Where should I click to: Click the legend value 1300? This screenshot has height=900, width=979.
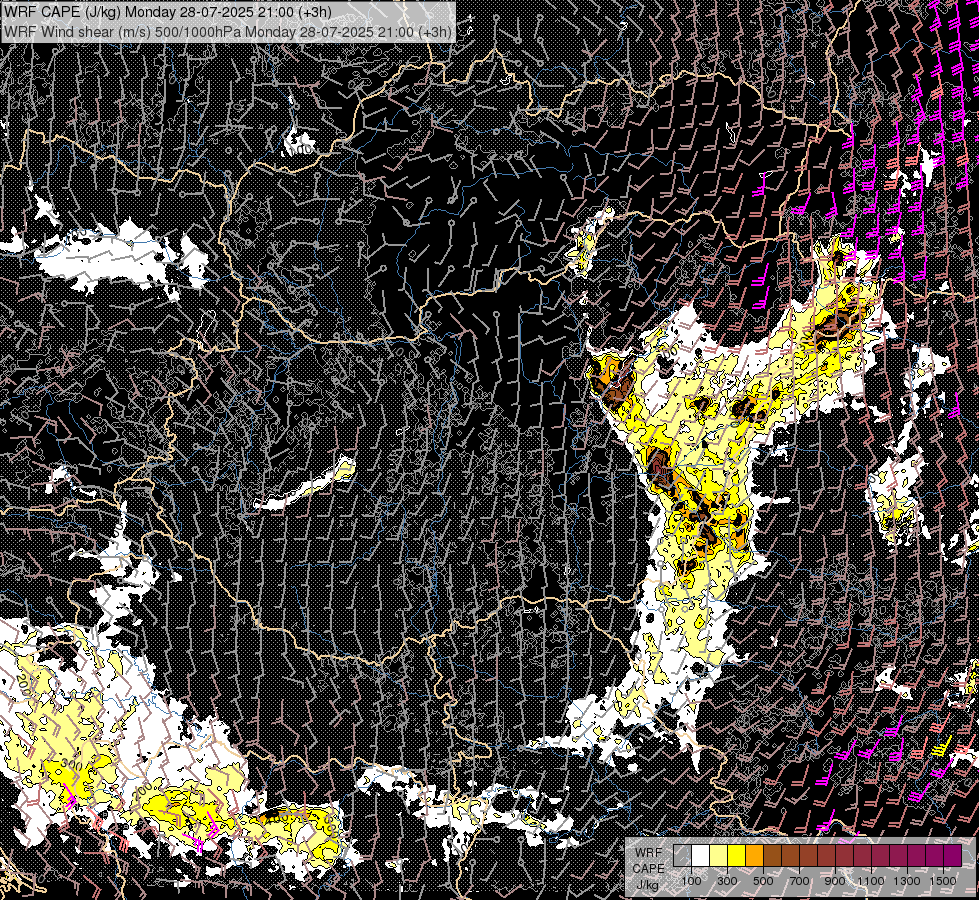pos(907,881)
